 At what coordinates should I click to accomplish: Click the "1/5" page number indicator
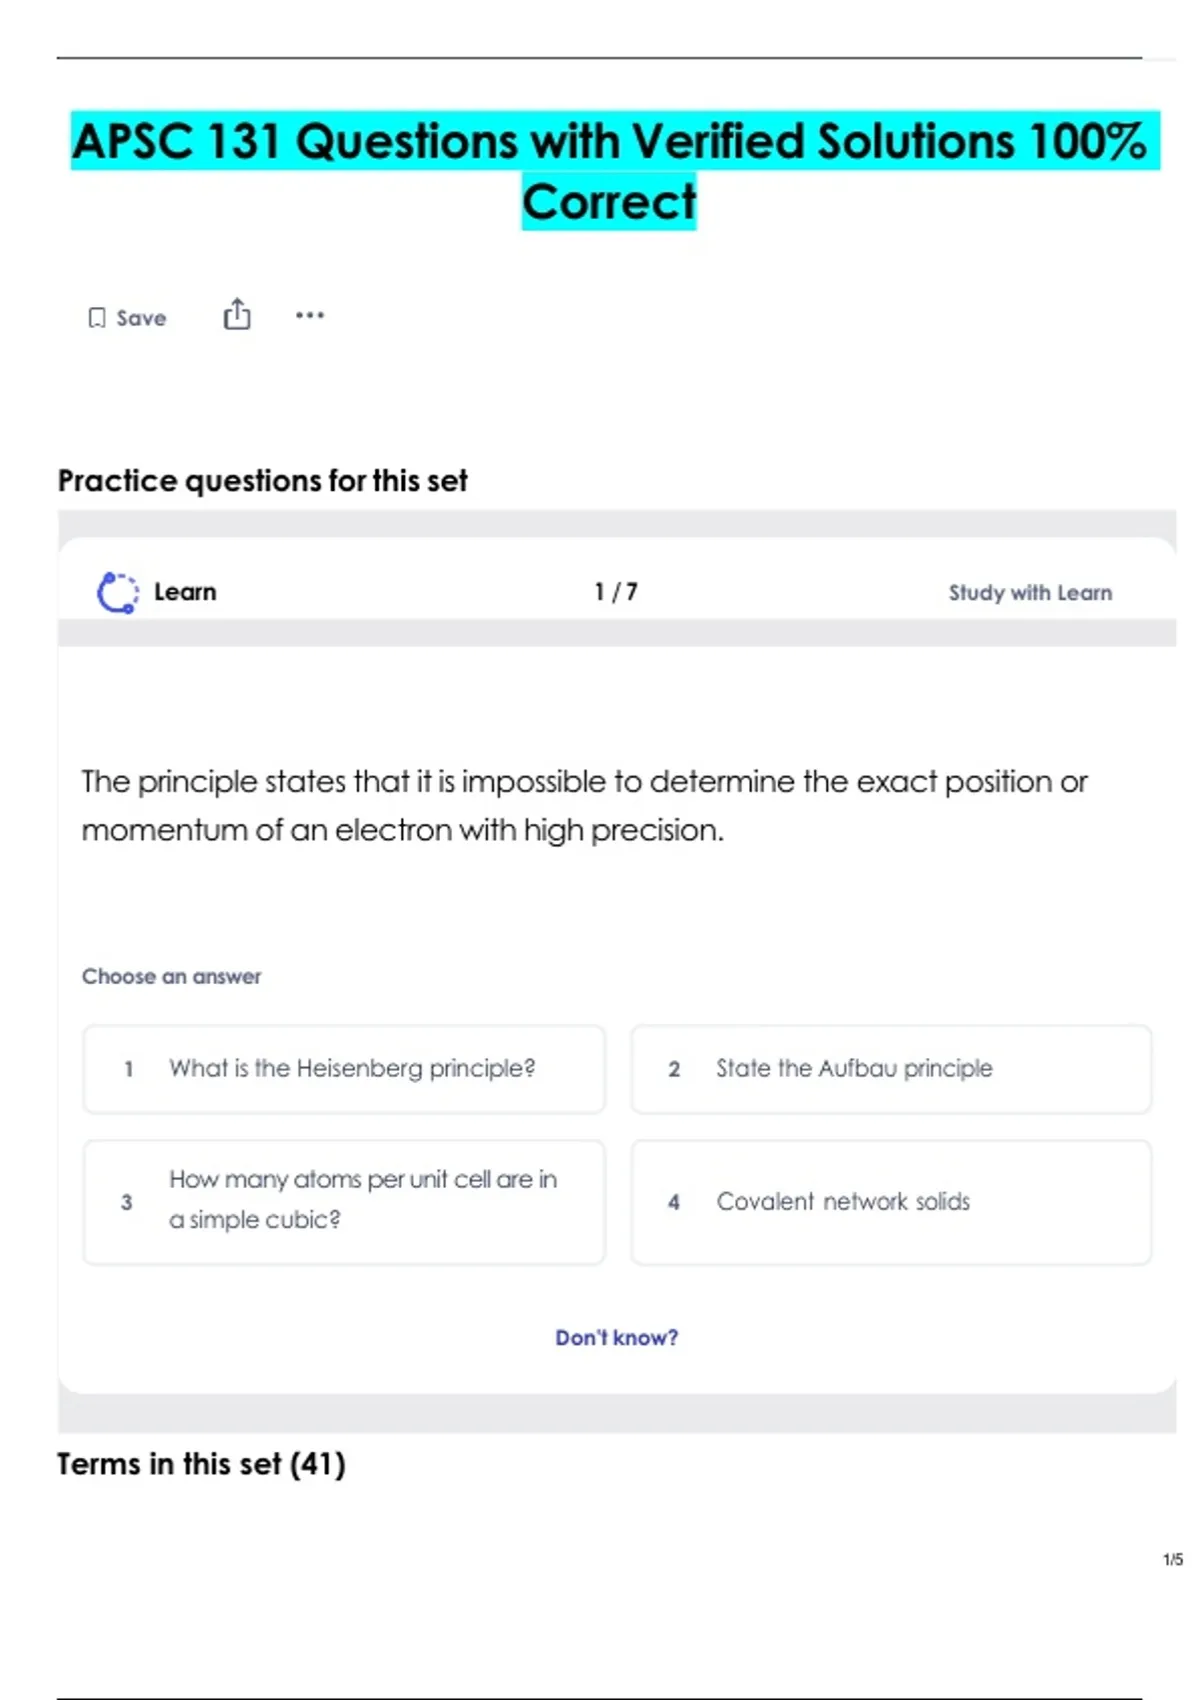(1172, 1559)
